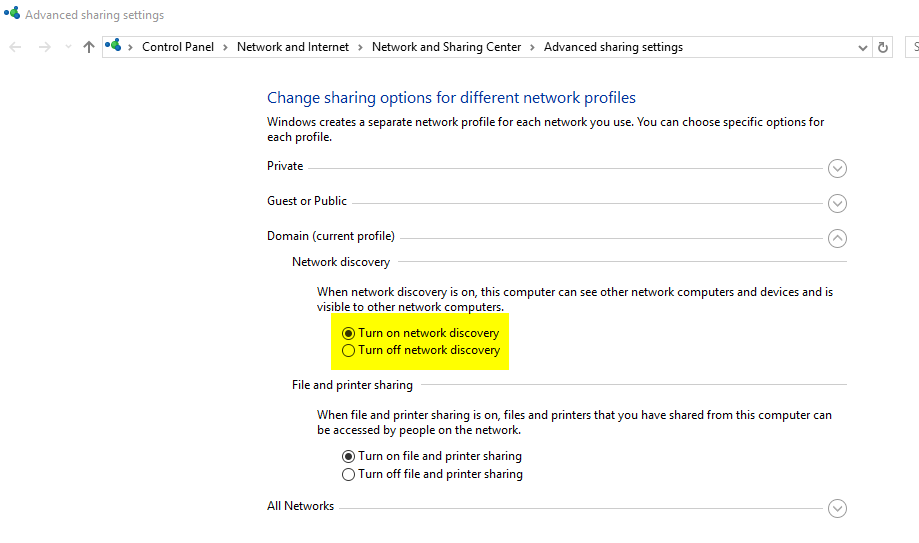Select Turn off file and printer sharing
The width and height of the screenshot is (919, 543).
click(348, 474)
